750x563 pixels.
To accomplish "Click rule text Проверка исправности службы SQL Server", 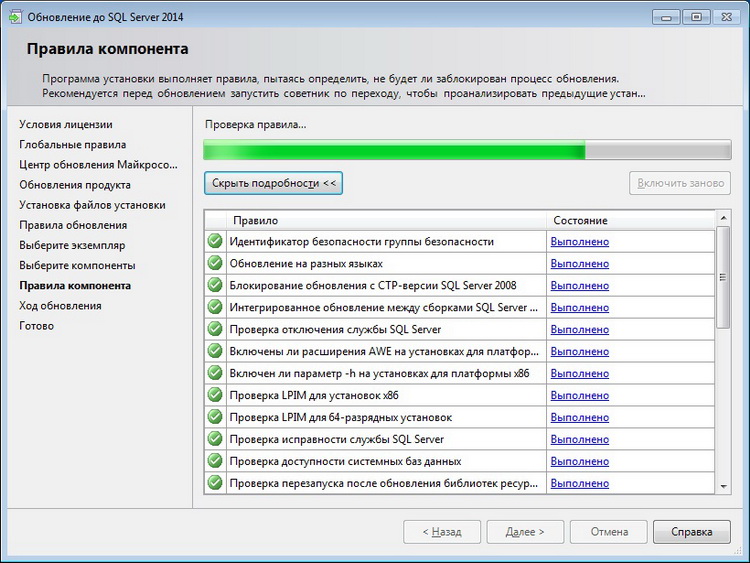I will click(337, 440).
